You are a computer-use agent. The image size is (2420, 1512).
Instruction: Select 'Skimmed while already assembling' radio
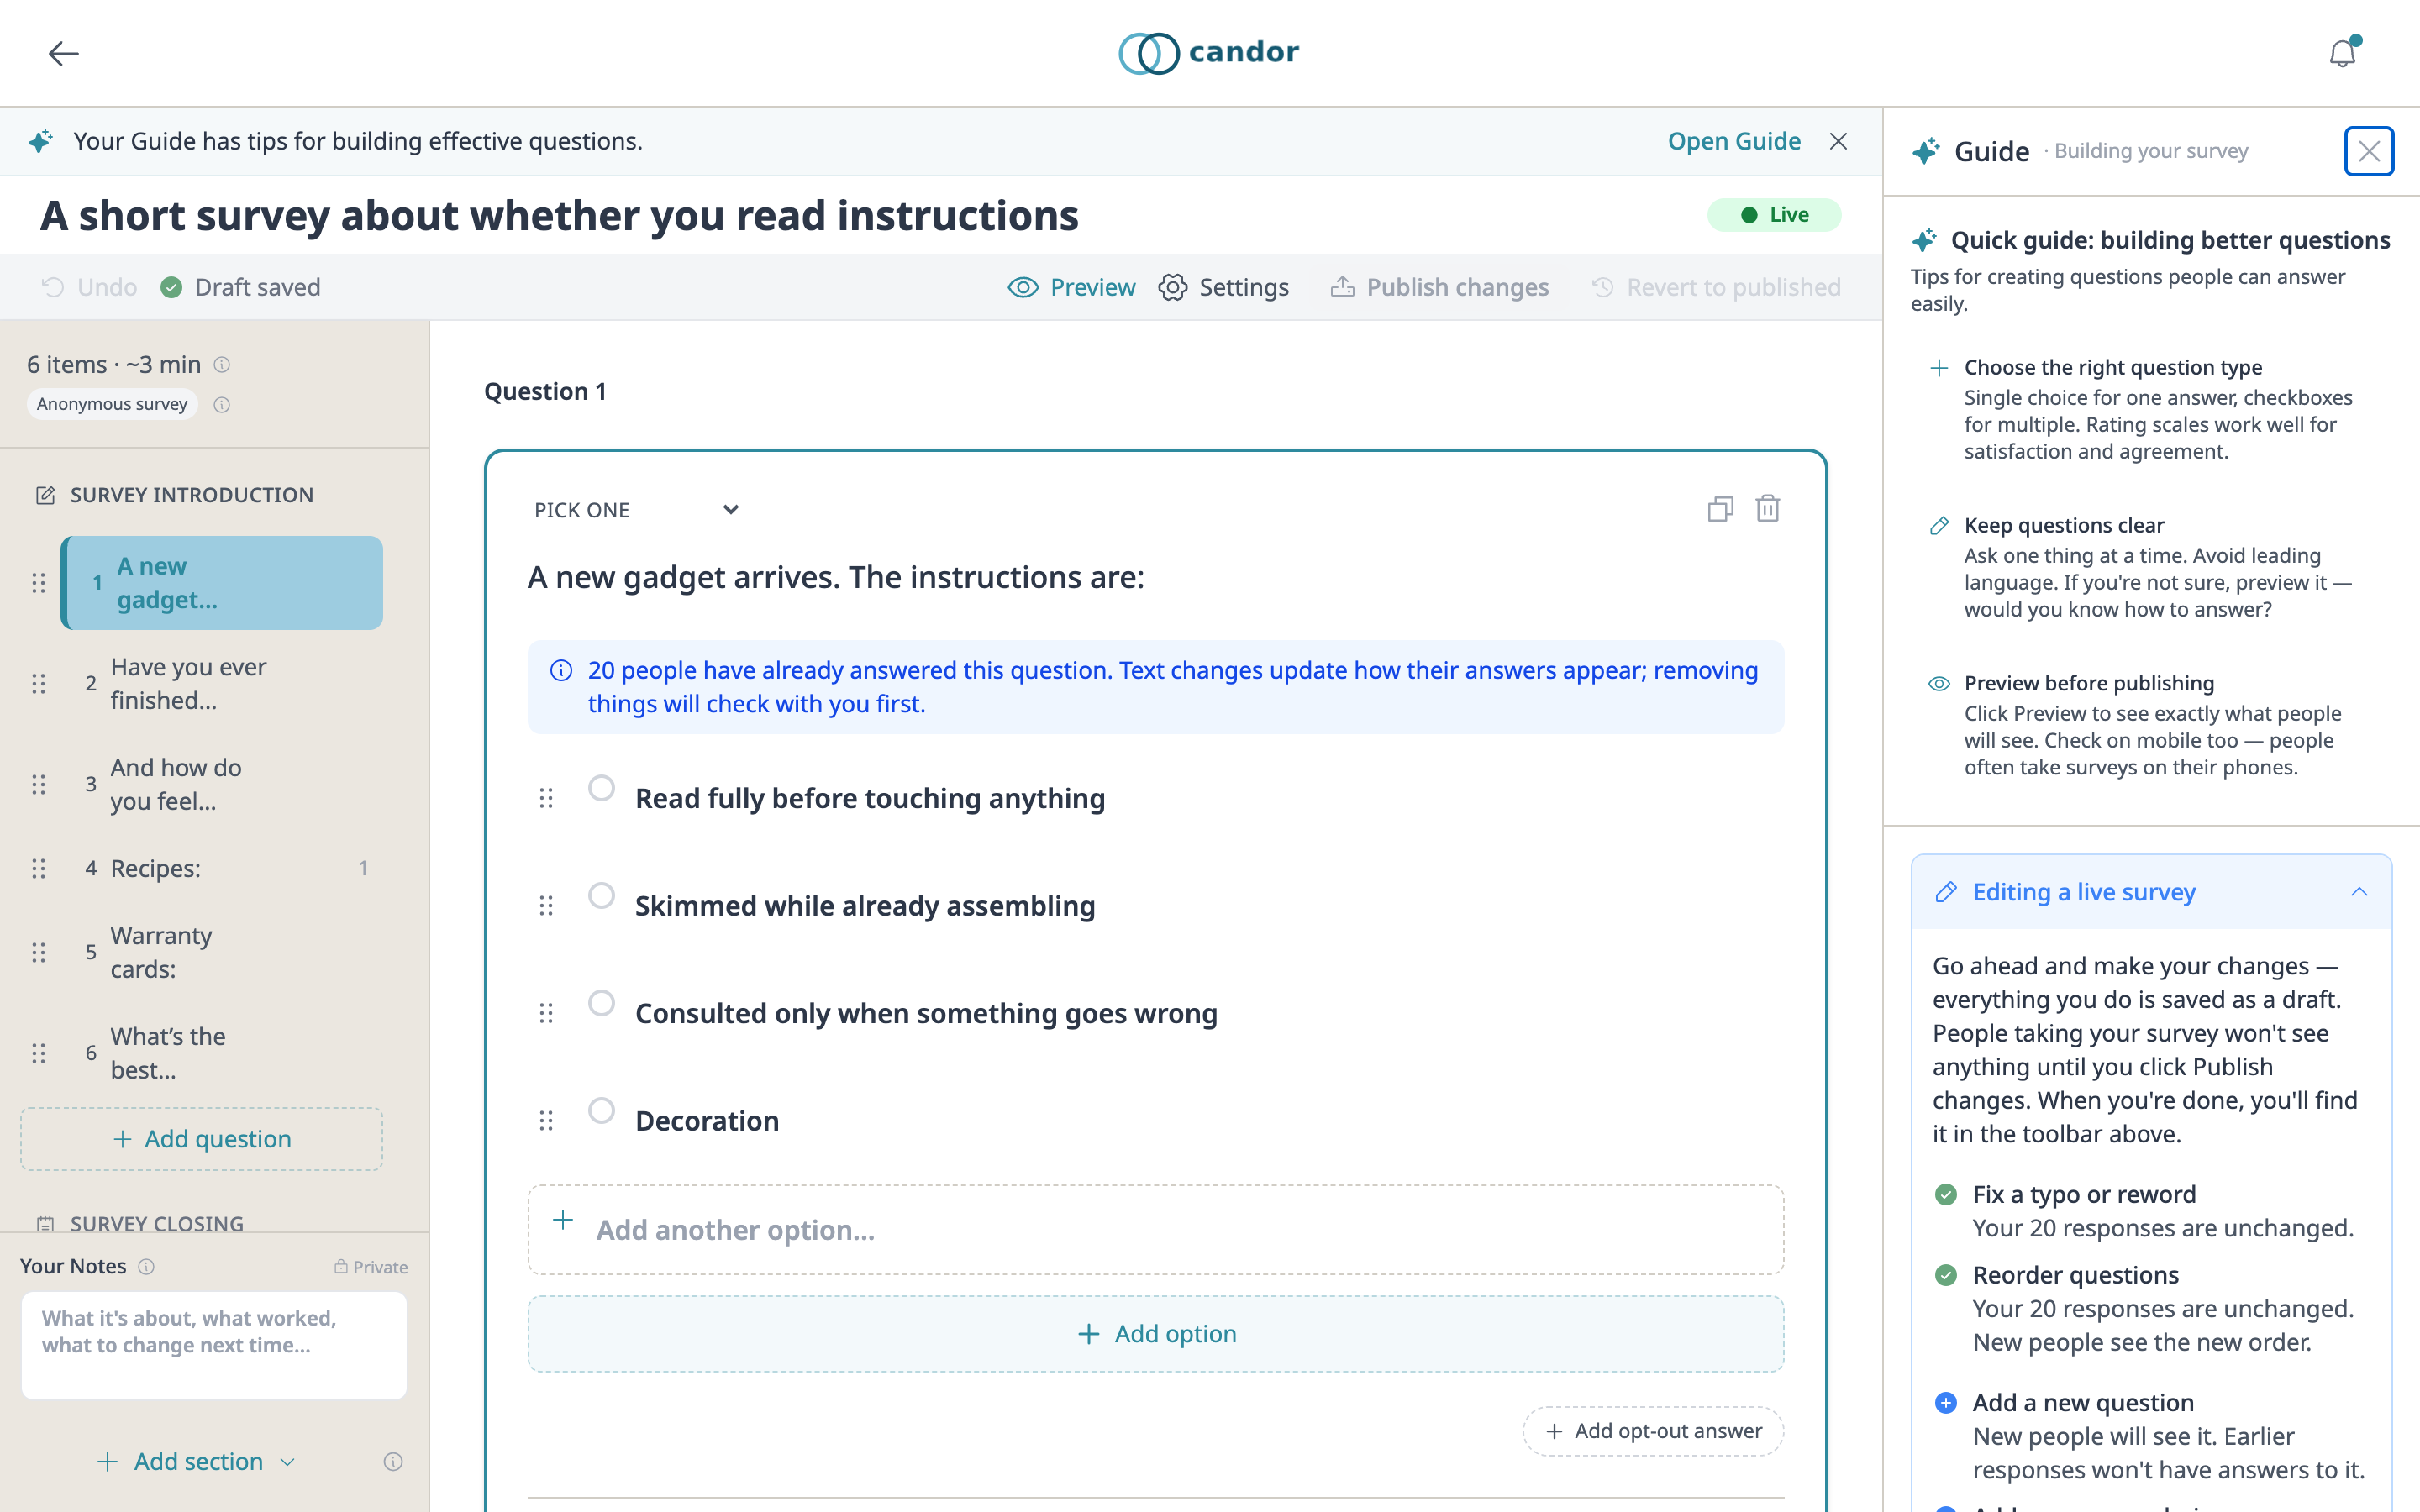[601, 895]
